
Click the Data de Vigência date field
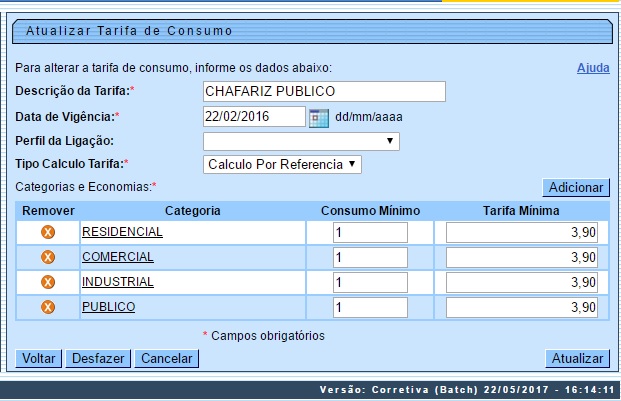click(253, 116)
